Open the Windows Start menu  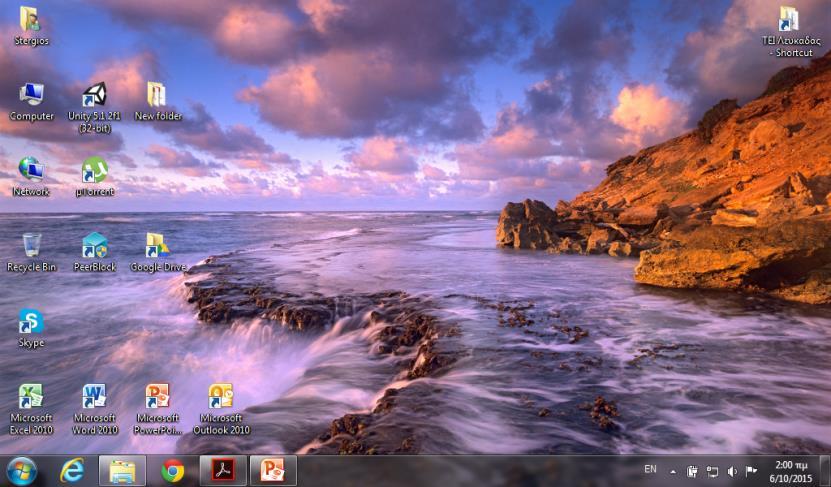tap(21, 471)
